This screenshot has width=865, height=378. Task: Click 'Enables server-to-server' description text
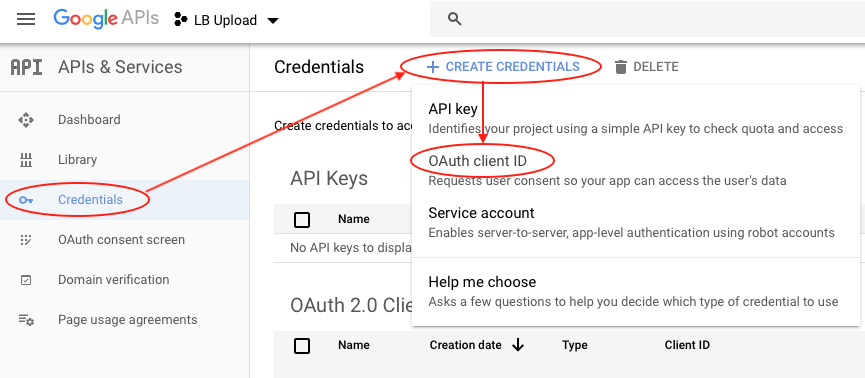tap(632, 233)
